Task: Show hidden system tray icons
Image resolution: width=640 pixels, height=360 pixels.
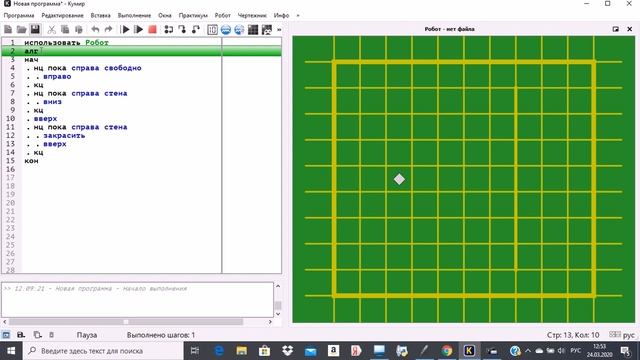Action: coord(528,351)
